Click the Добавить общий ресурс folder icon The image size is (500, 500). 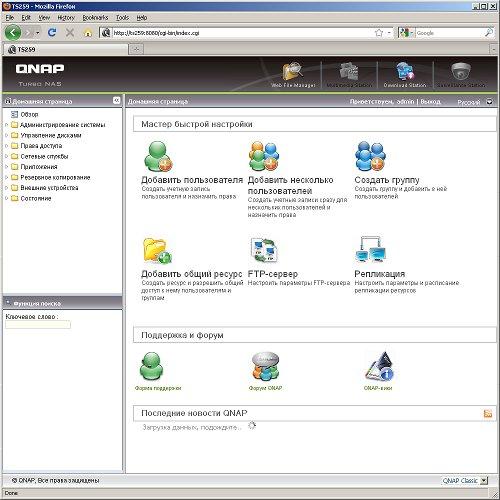tap(157, 251)
